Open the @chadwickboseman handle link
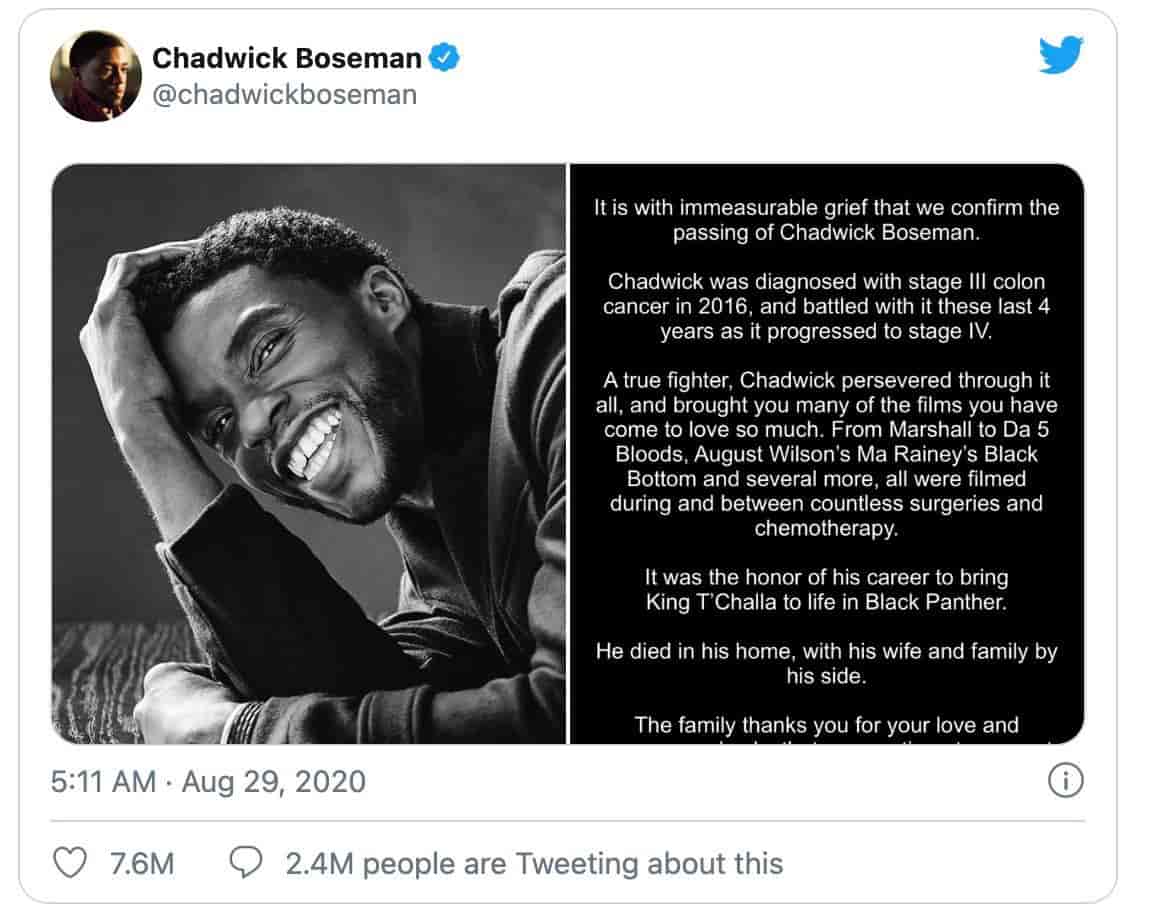This screenshot has width=1160, height=924. 284,95
